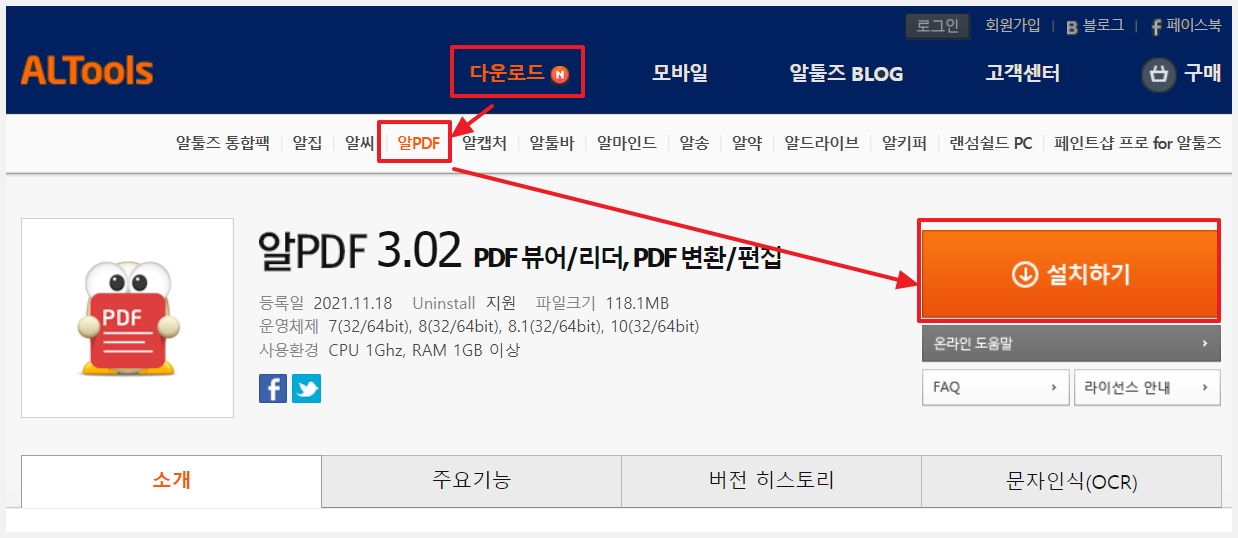Select 알집 in the product bar
Screen dimensions: 1238x538
click(307, 143)
